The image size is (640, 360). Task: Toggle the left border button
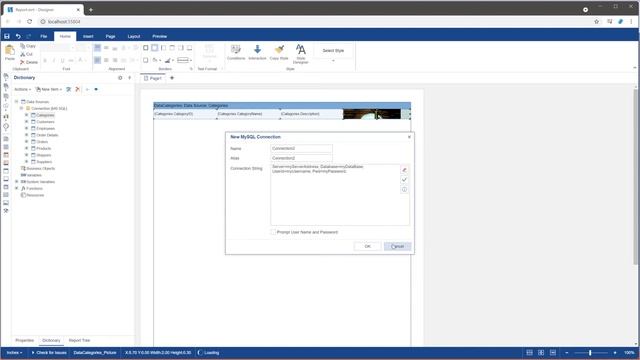tap(163, 48)
